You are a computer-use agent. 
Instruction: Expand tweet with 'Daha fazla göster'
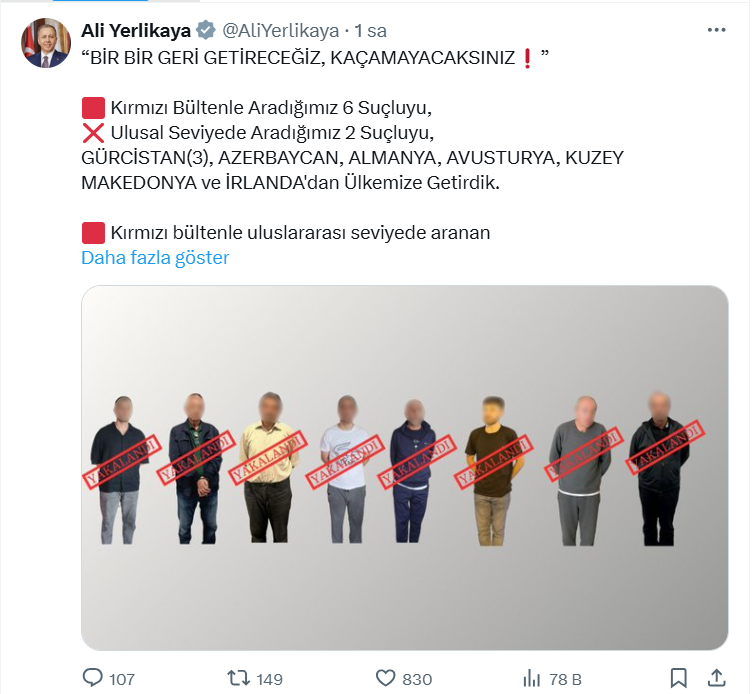tap(155, 258)
